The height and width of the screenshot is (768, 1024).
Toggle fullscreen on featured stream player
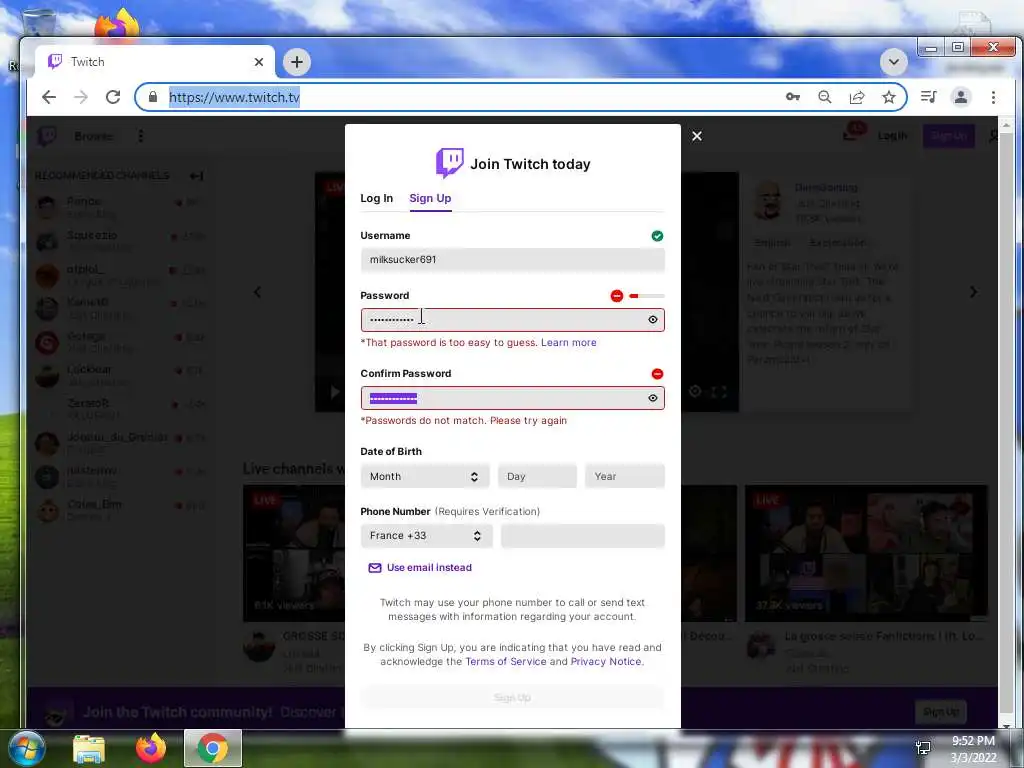719,392
